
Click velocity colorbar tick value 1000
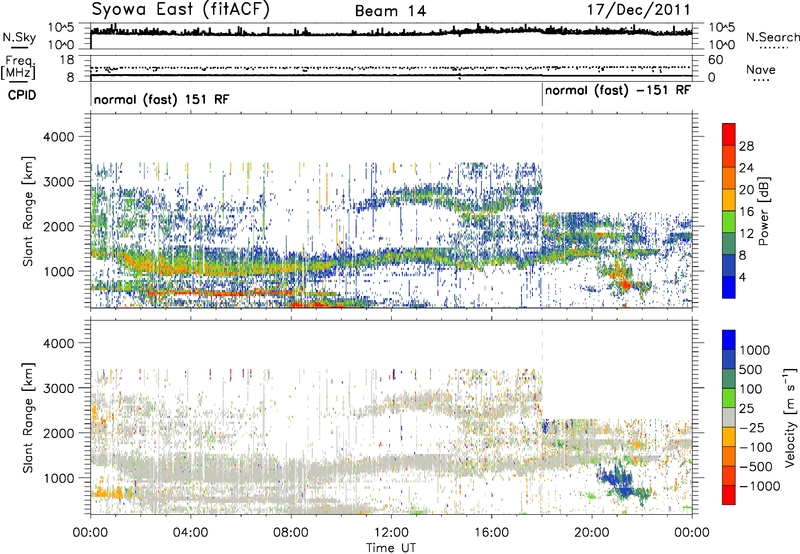(755, 350)
